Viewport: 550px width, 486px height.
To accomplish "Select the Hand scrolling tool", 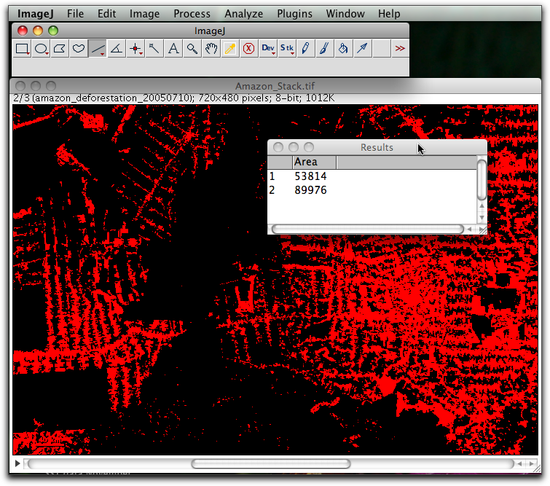I will [211, 48].
